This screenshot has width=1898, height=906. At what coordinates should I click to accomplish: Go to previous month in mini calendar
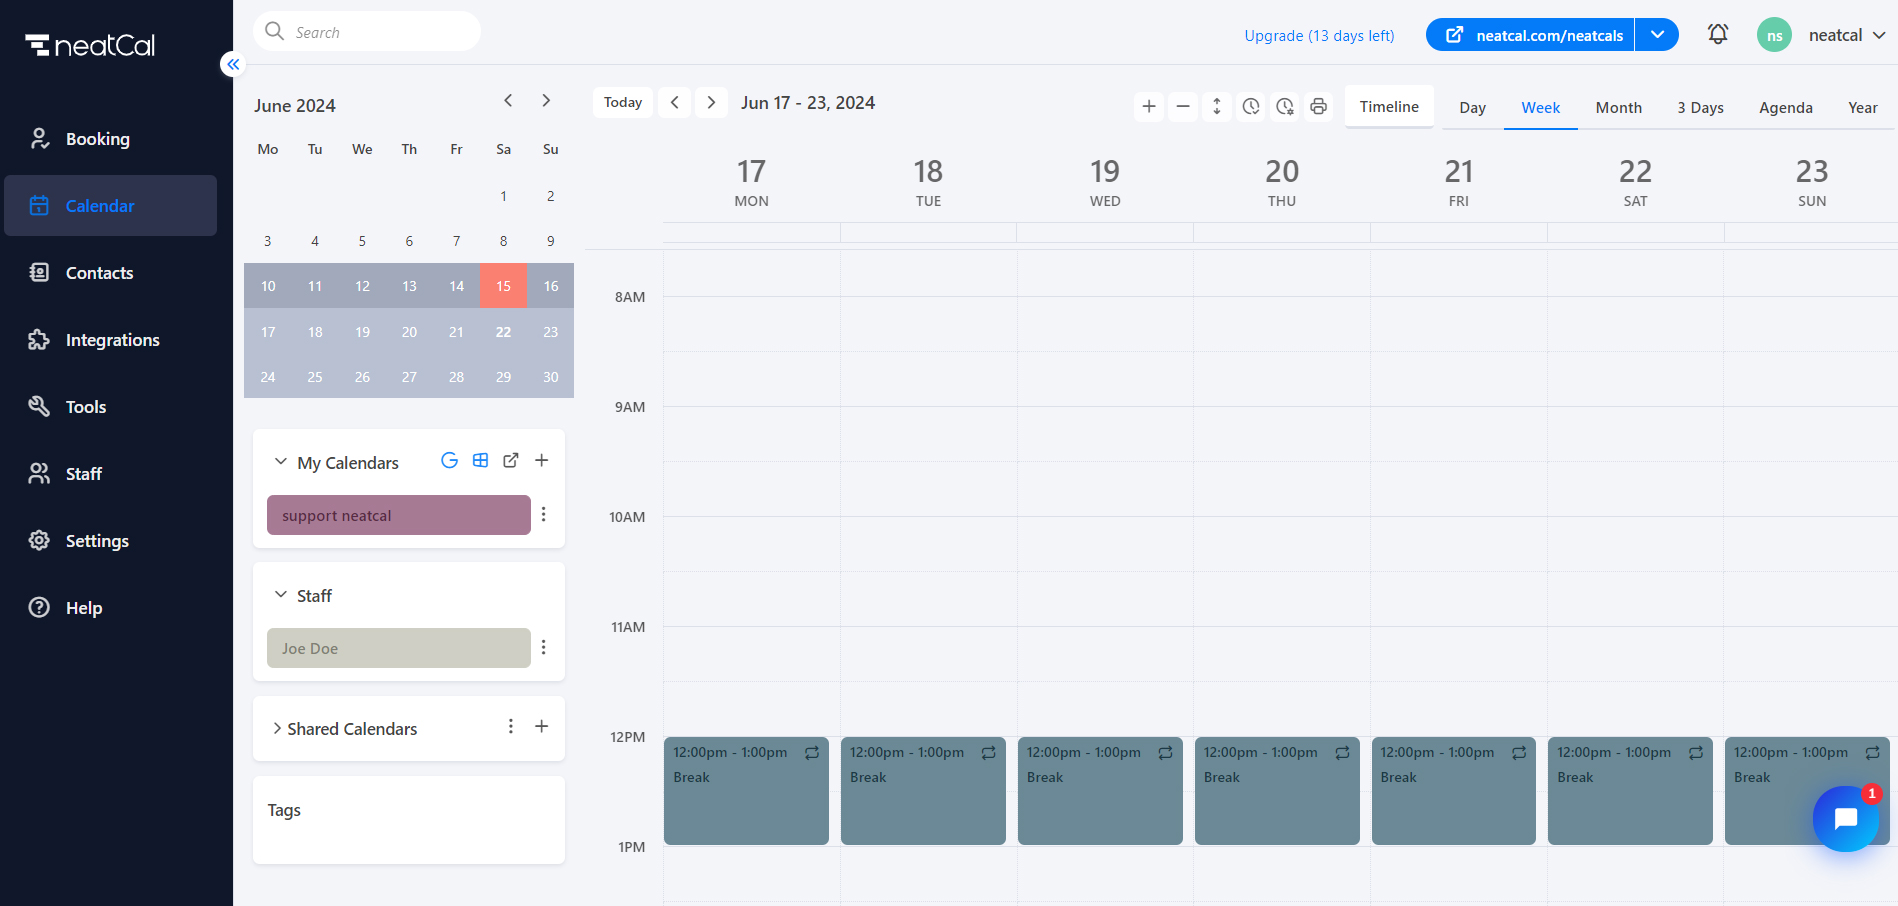pyautogui.click(x=508, y=100)
